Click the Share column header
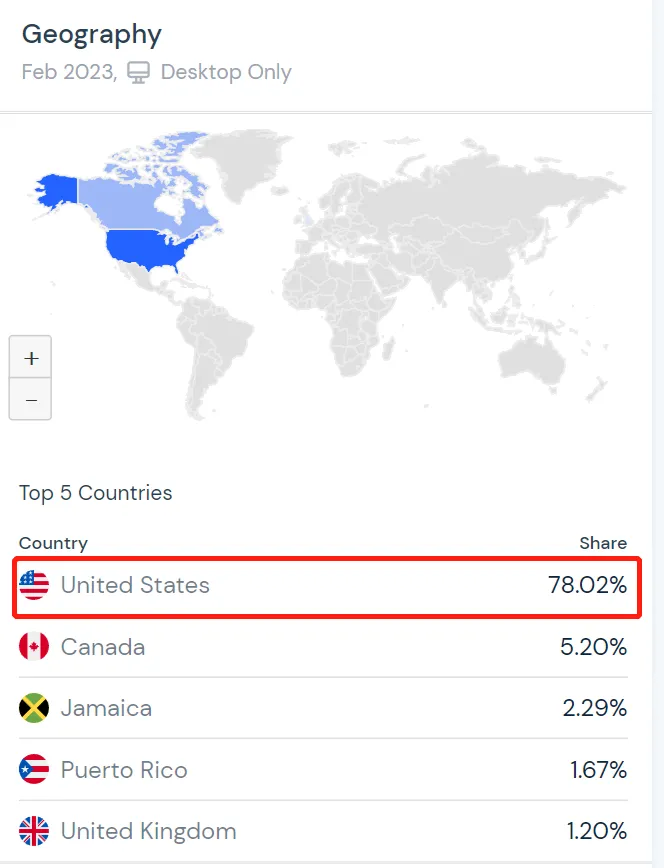This screenshot has width=664, height=868. pyautogui.click(x=603, y=543)
